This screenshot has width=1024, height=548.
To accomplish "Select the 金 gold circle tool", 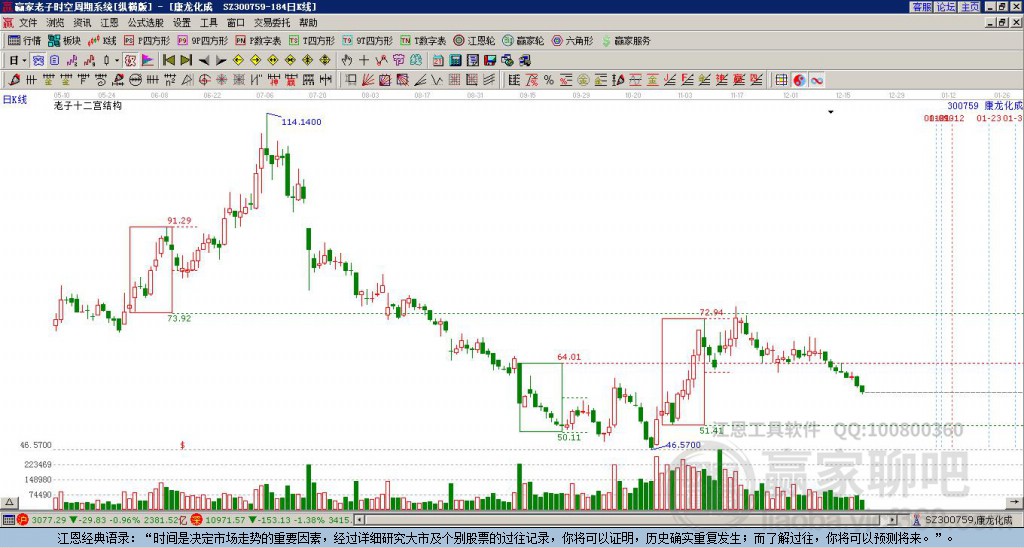I will (x=583, y=80).
